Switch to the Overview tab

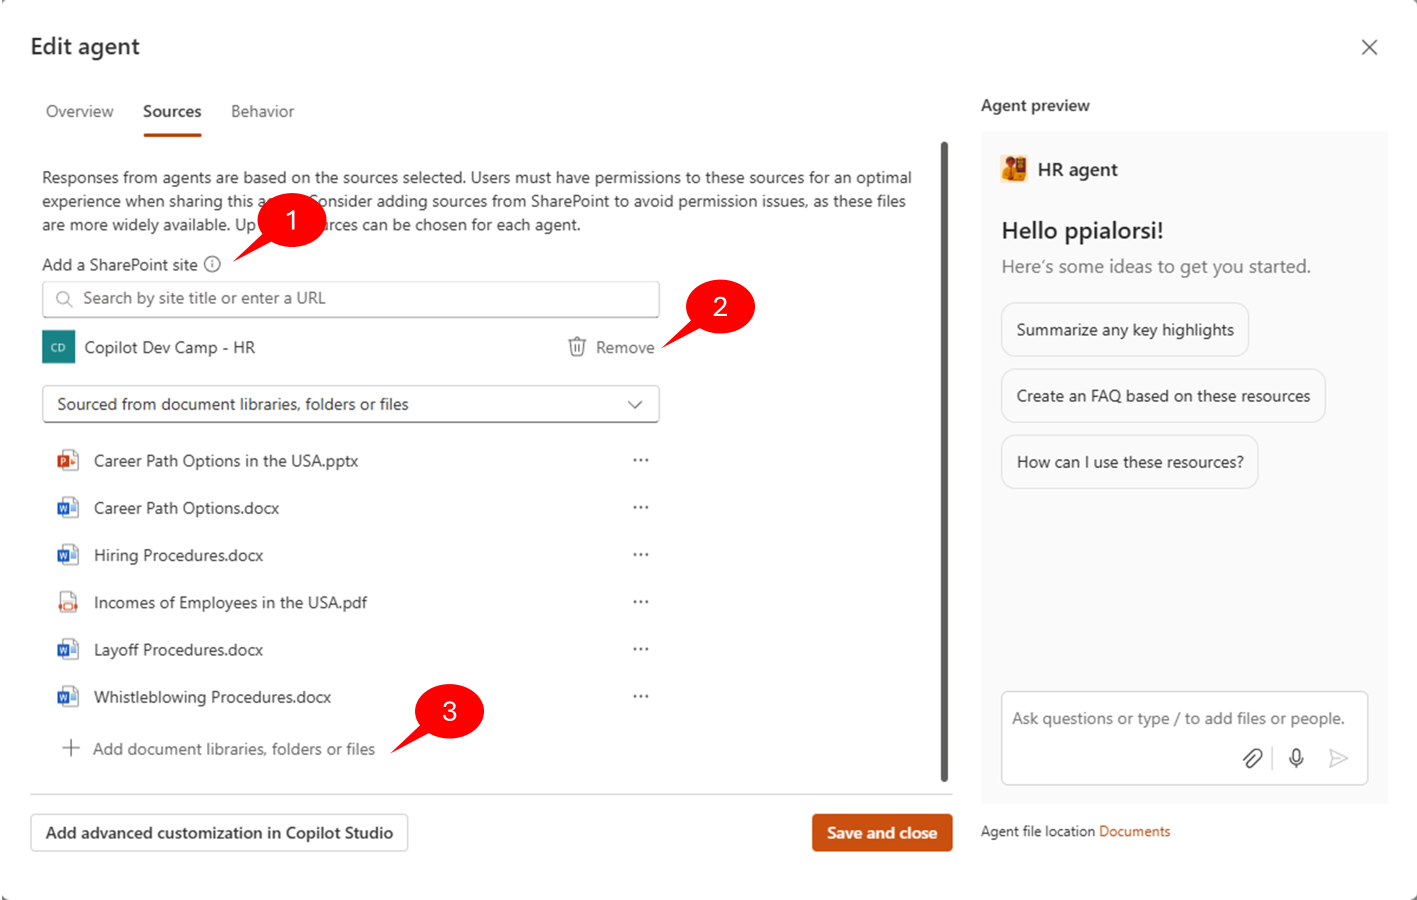(80, 111)
